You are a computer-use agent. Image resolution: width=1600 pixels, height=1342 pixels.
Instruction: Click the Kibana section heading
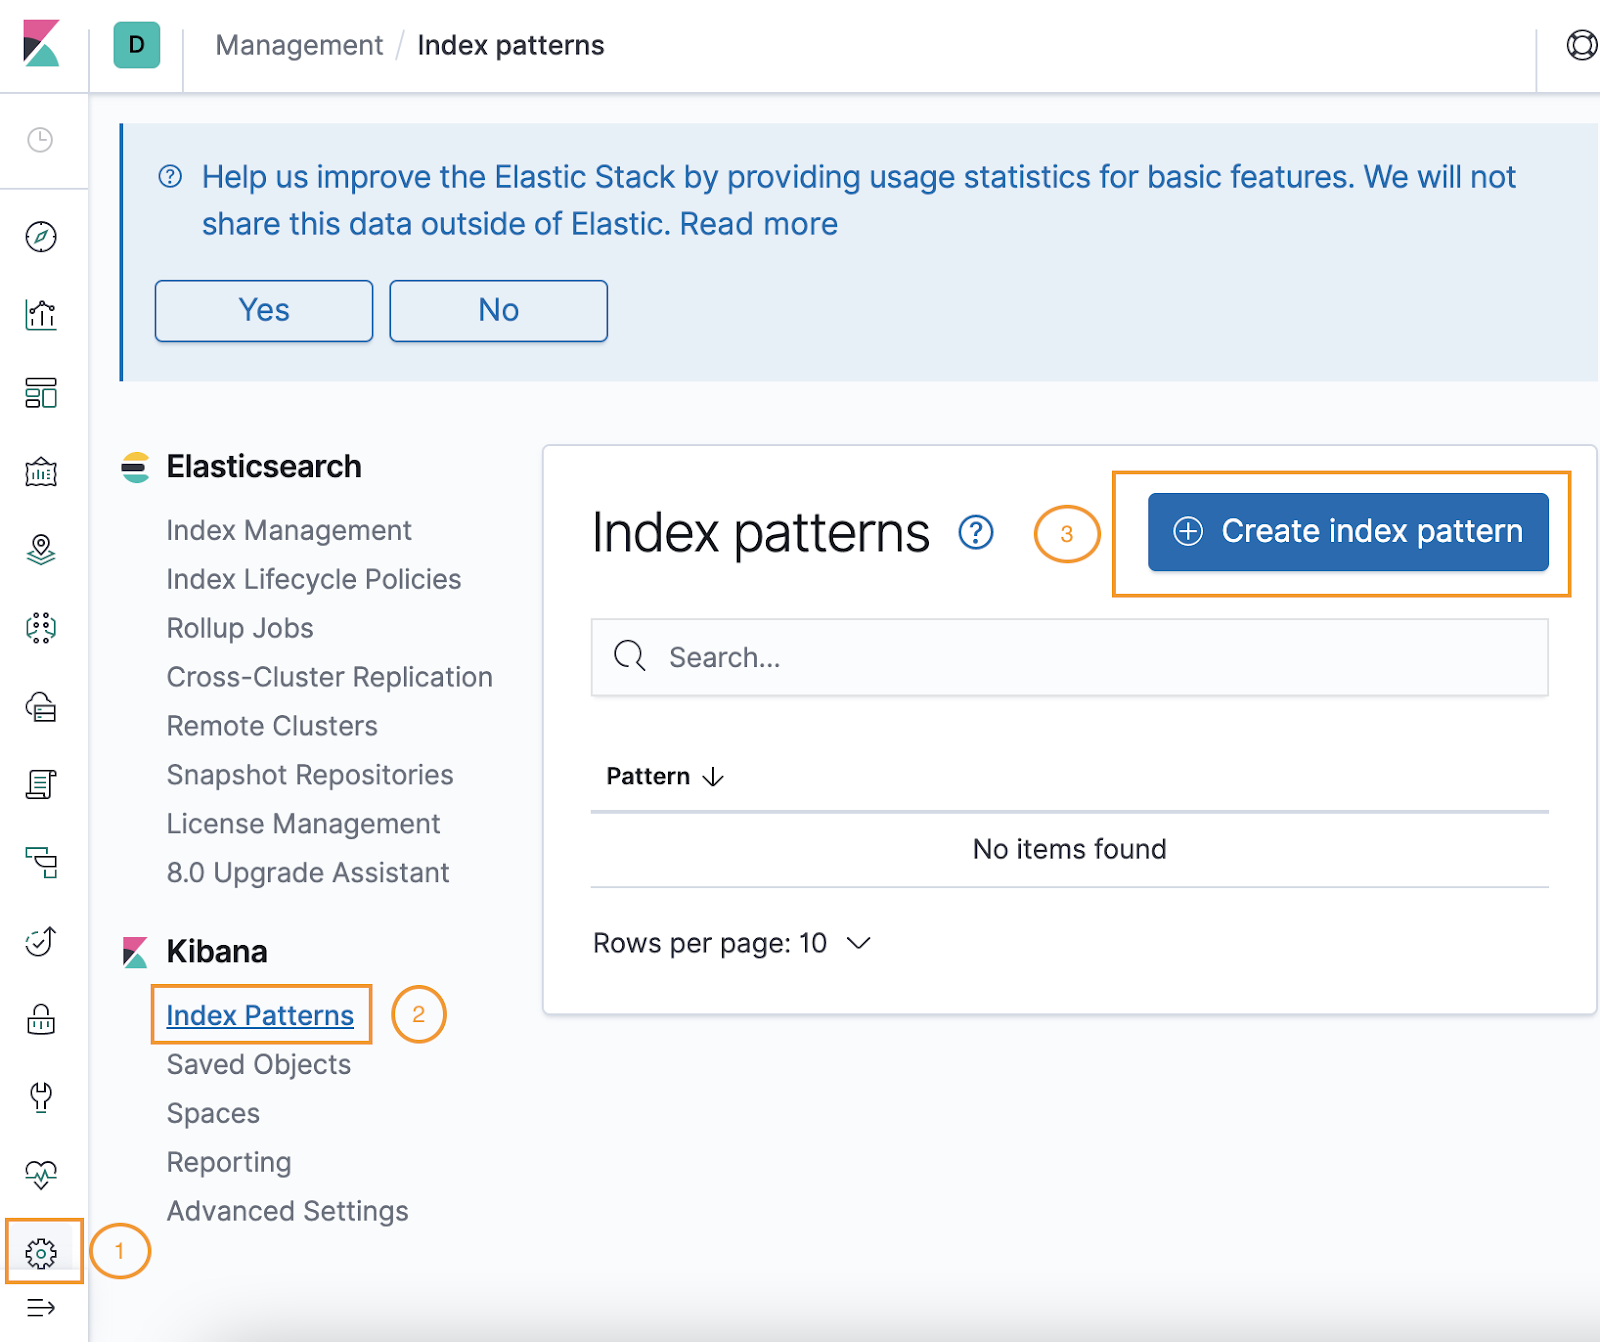[x=217, y=952]
